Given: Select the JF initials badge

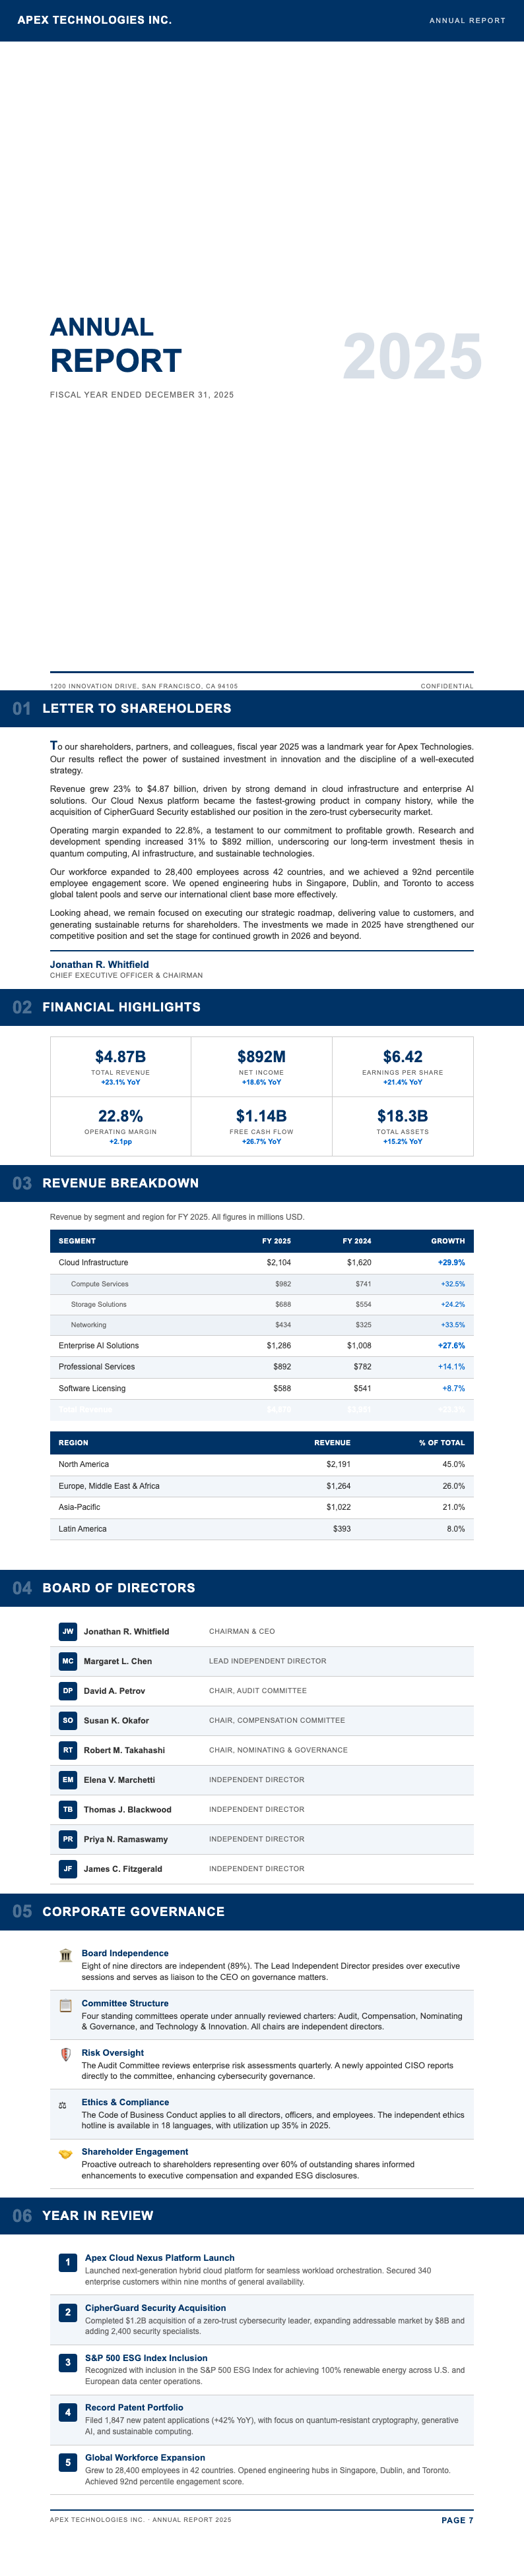Looking at the screenshot, I should [68, 1868].
